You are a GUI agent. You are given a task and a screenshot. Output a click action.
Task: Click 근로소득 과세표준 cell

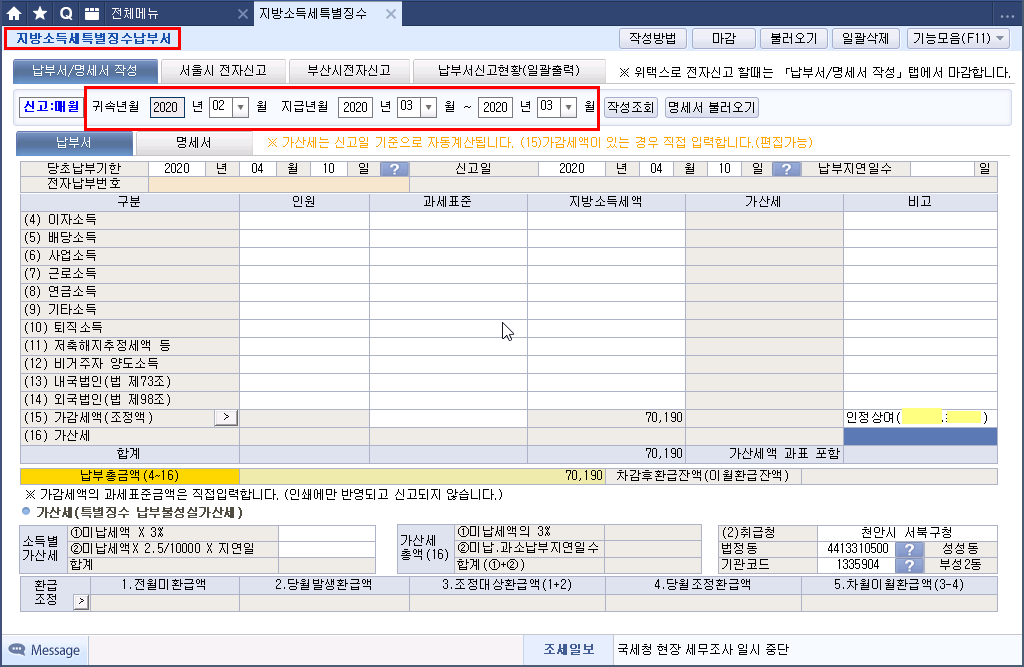point(448,274)
